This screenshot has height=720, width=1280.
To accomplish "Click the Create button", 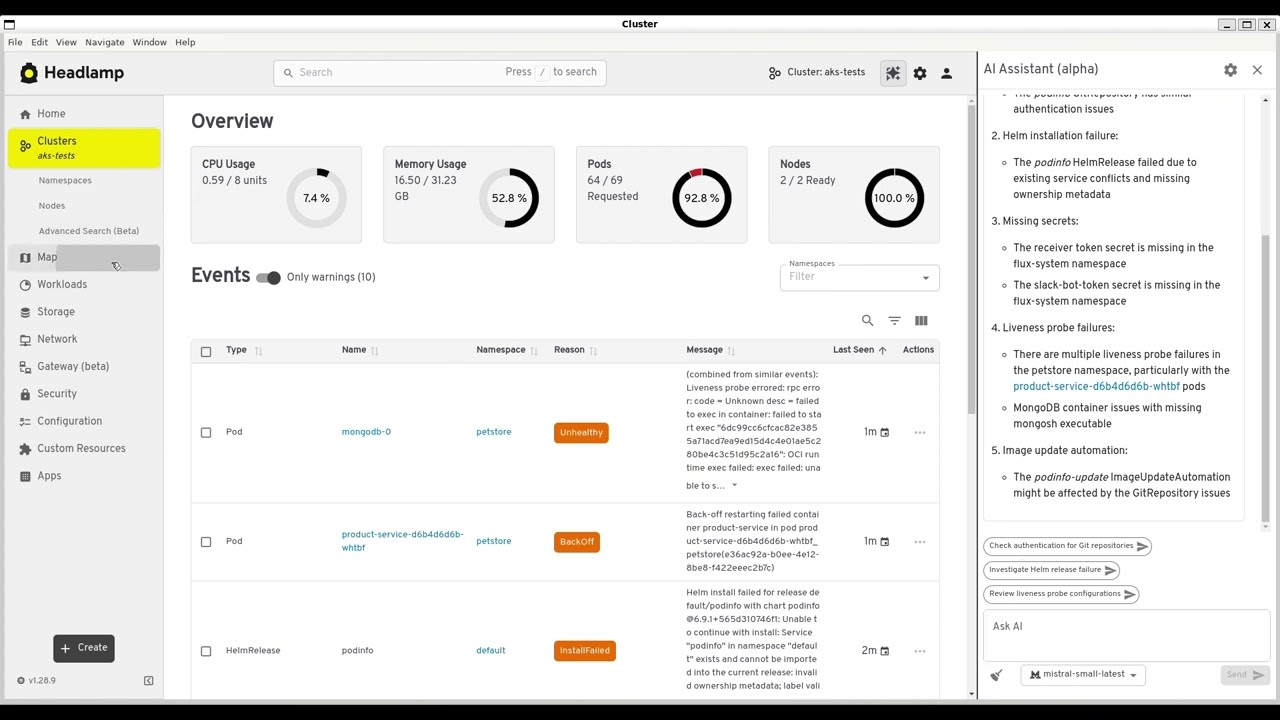I will (x=84, y=648).
